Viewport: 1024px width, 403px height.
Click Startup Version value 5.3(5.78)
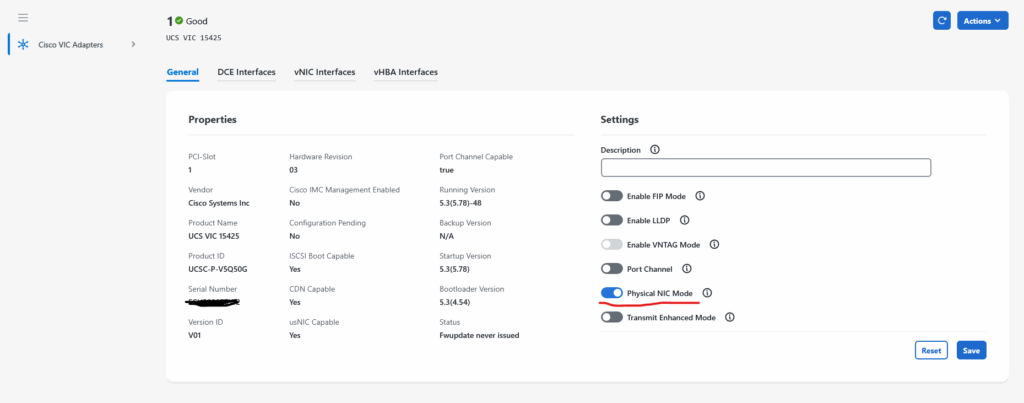(x=456, y=269)
